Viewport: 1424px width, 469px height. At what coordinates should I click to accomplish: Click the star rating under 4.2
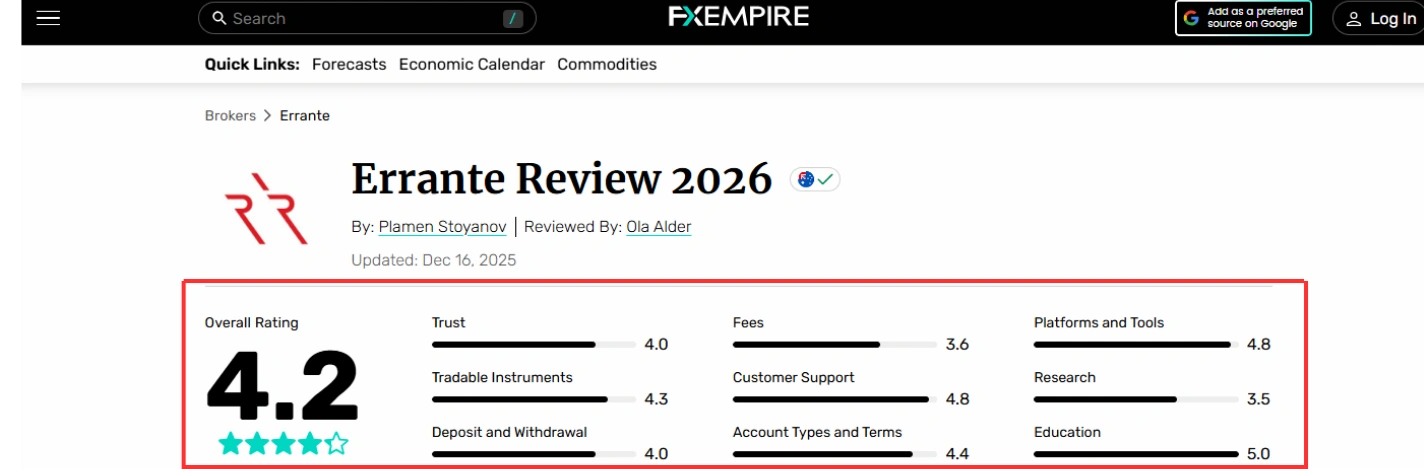point(283,442)
